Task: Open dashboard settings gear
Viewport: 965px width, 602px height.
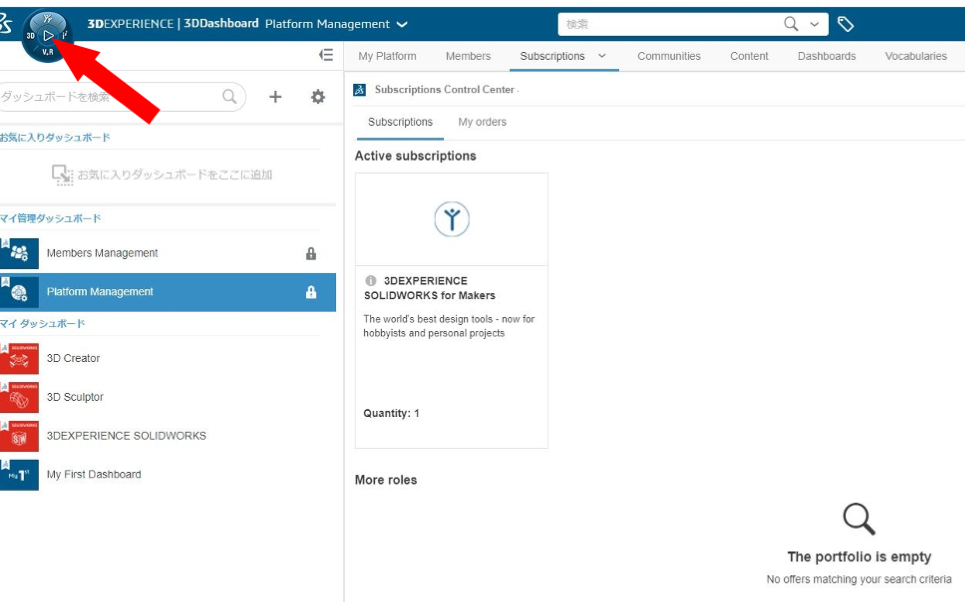Action: pos(318,97)
